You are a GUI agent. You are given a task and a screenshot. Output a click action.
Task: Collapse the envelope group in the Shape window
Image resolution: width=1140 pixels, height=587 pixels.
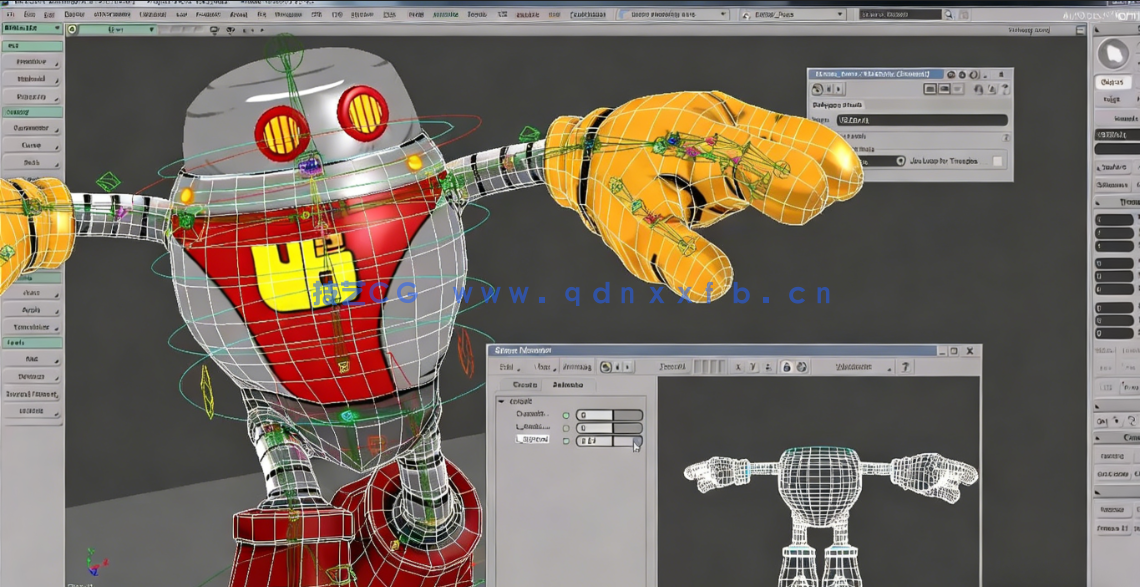click(x=501, y=401)
